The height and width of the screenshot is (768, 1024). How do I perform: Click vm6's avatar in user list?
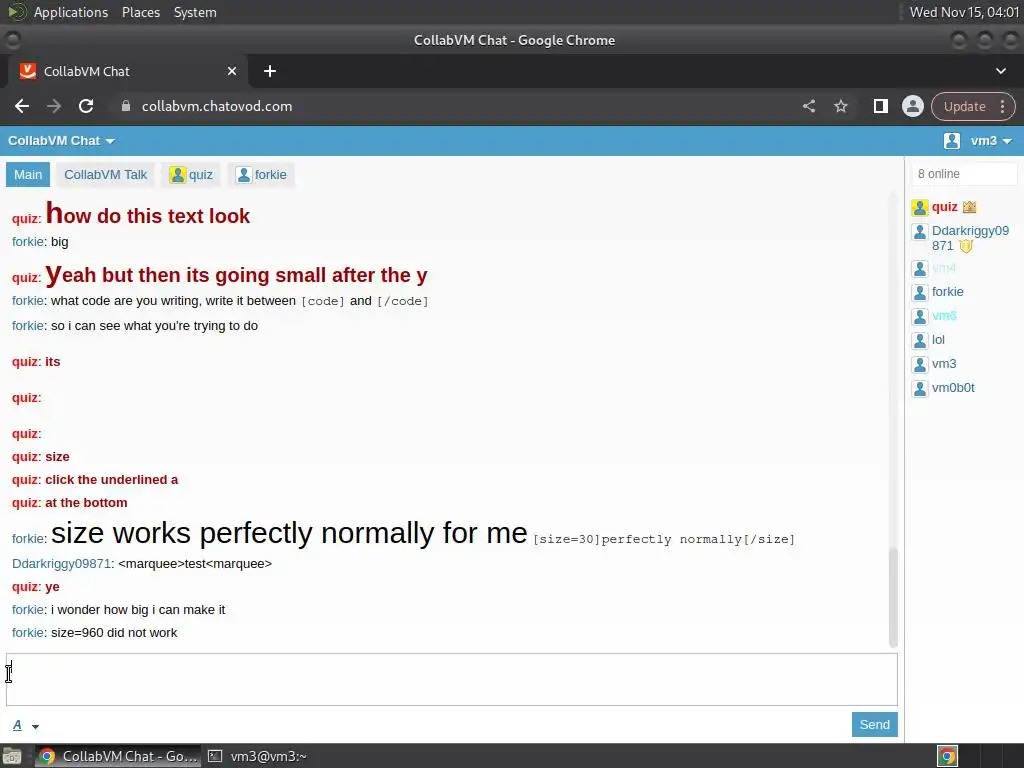click(920, 317)
